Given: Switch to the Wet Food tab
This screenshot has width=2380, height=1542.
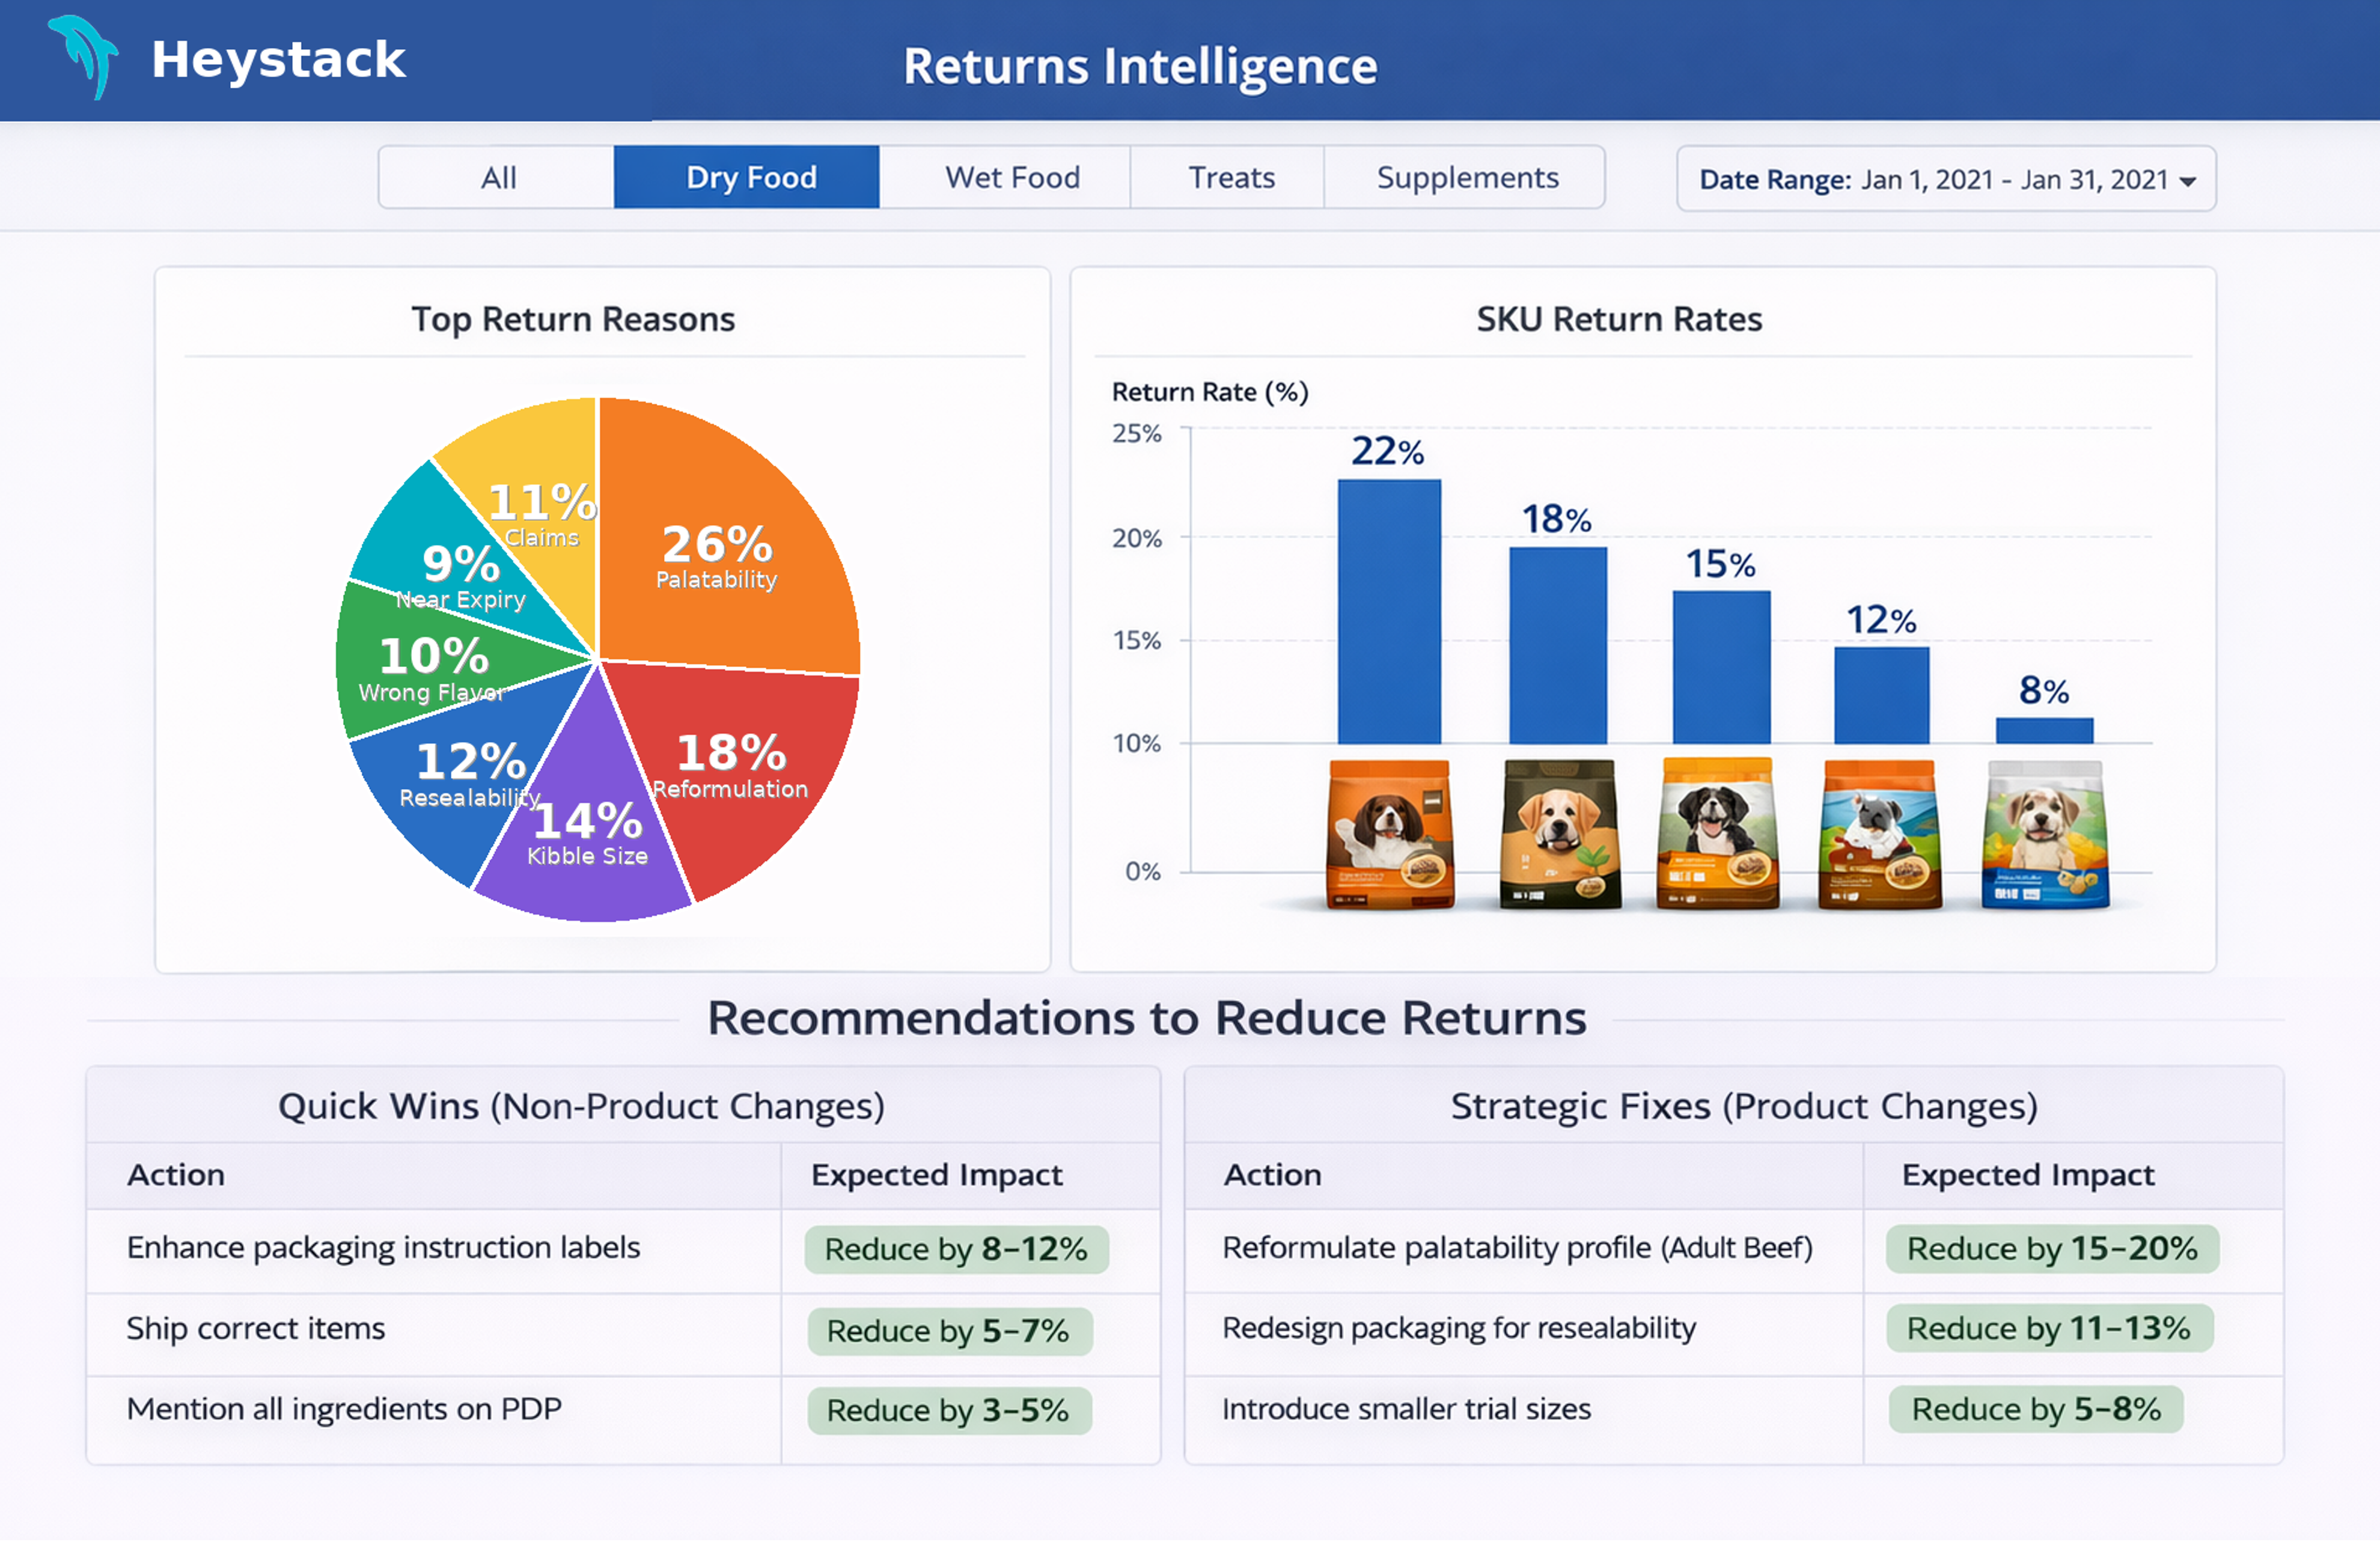Looking at the screenshot, I should pos(1012,178).
